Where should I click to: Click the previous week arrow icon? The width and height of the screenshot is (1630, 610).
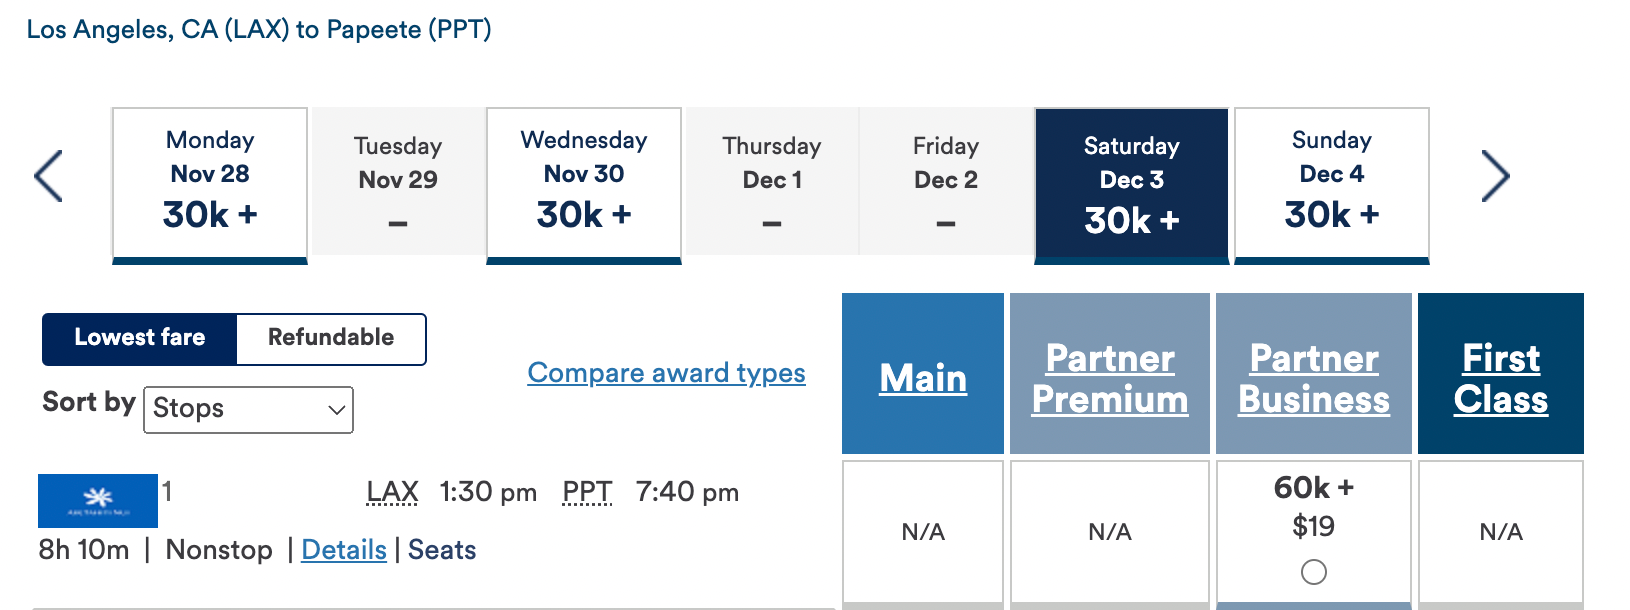click(49, 176)
